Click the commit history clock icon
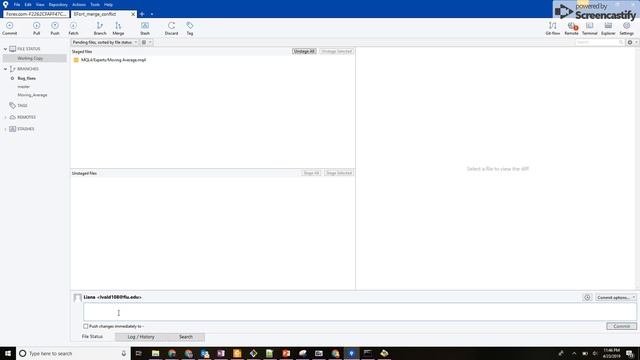 point(587,298)
